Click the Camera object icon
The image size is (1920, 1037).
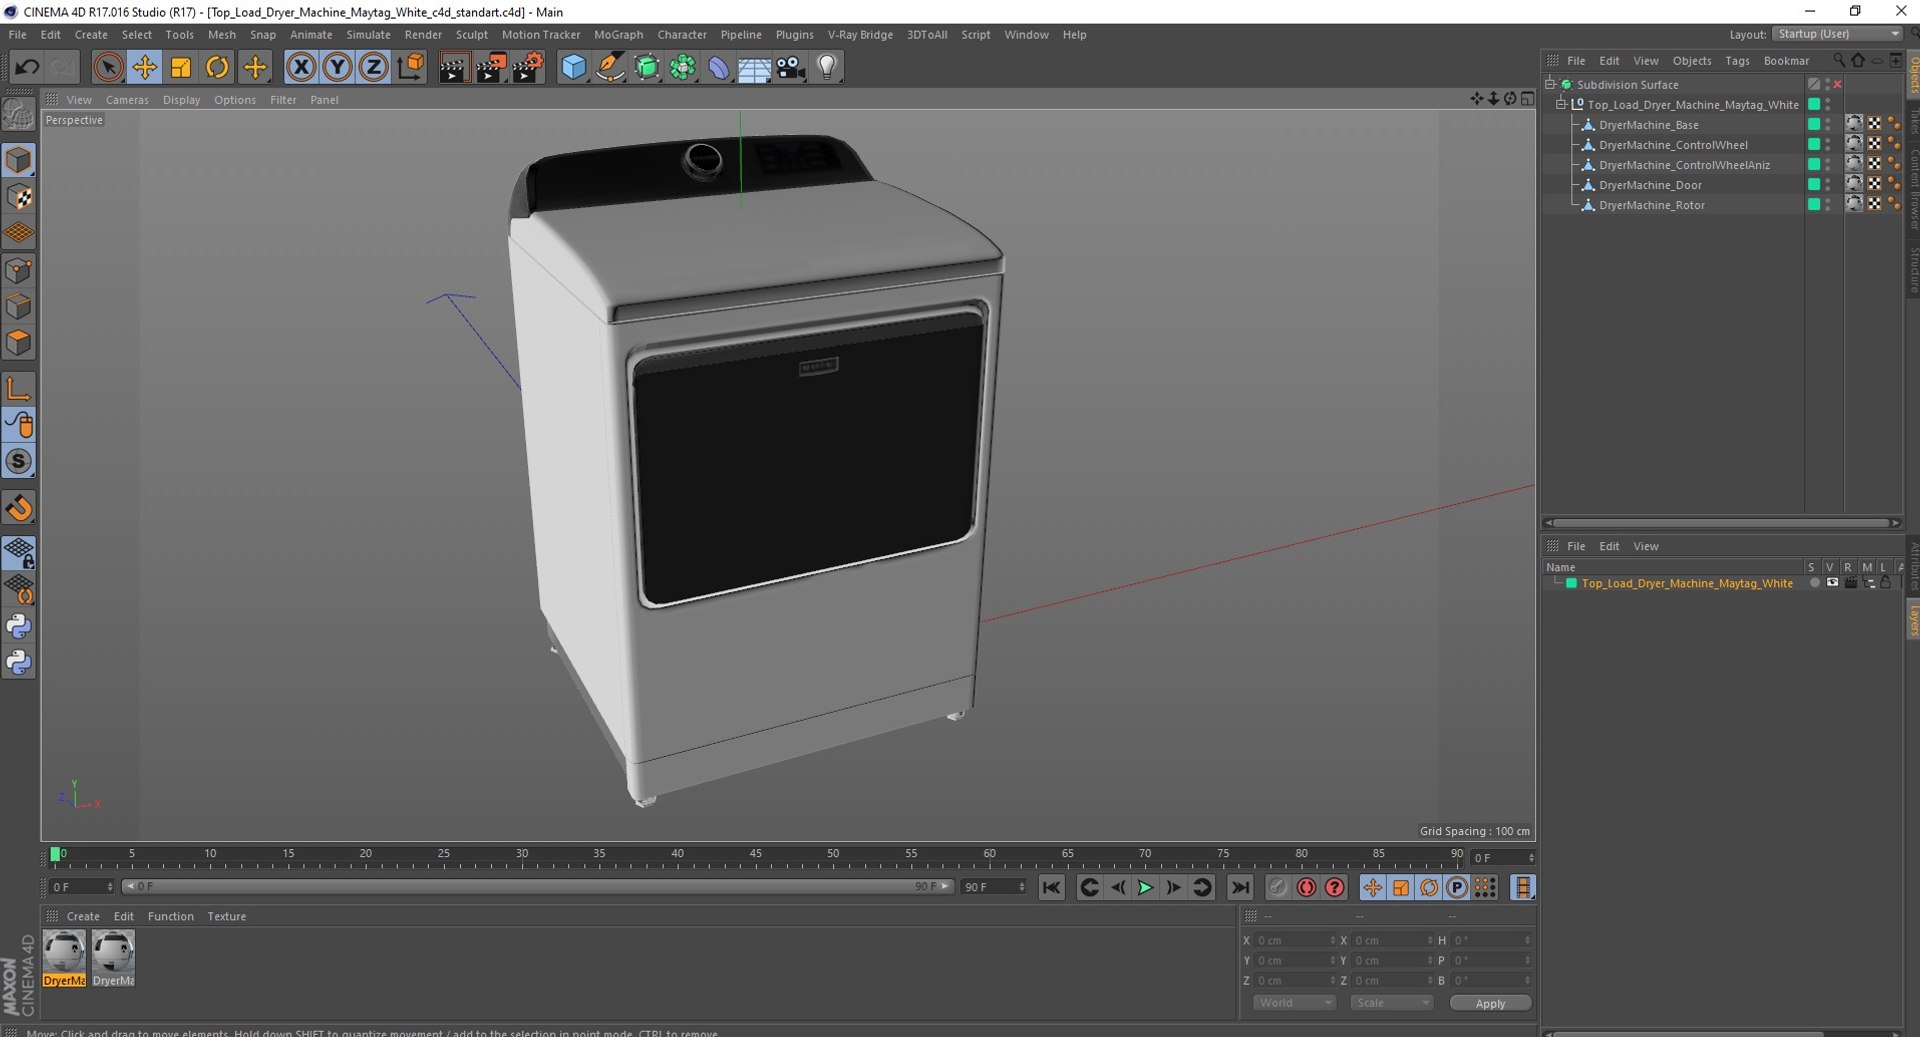[790, 67]
